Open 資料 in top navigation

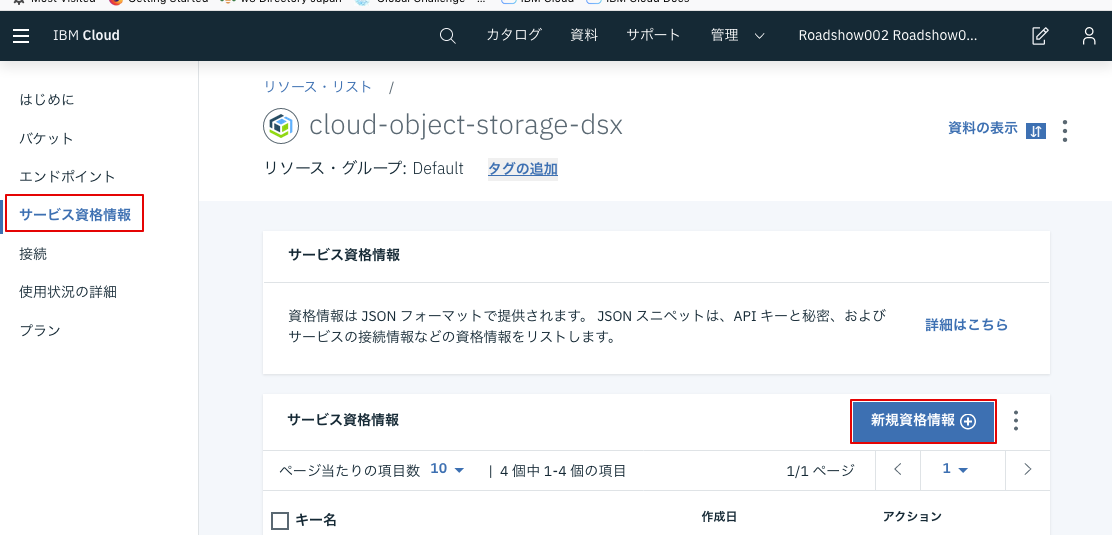tap(584, 35)
